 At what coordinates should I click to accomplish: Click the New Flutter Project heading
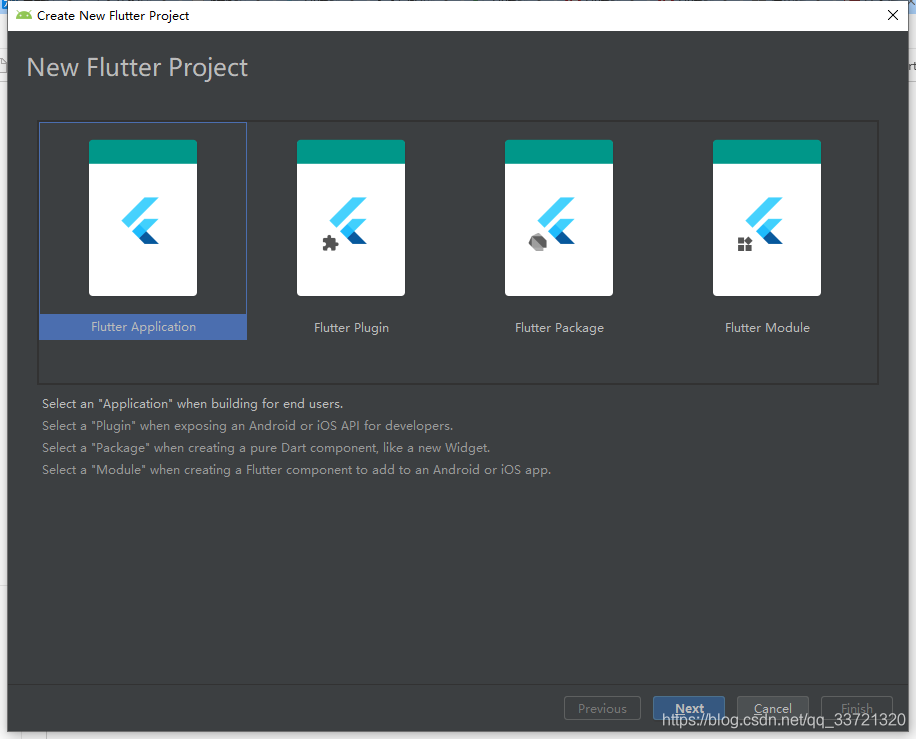(x=137, y=68)
